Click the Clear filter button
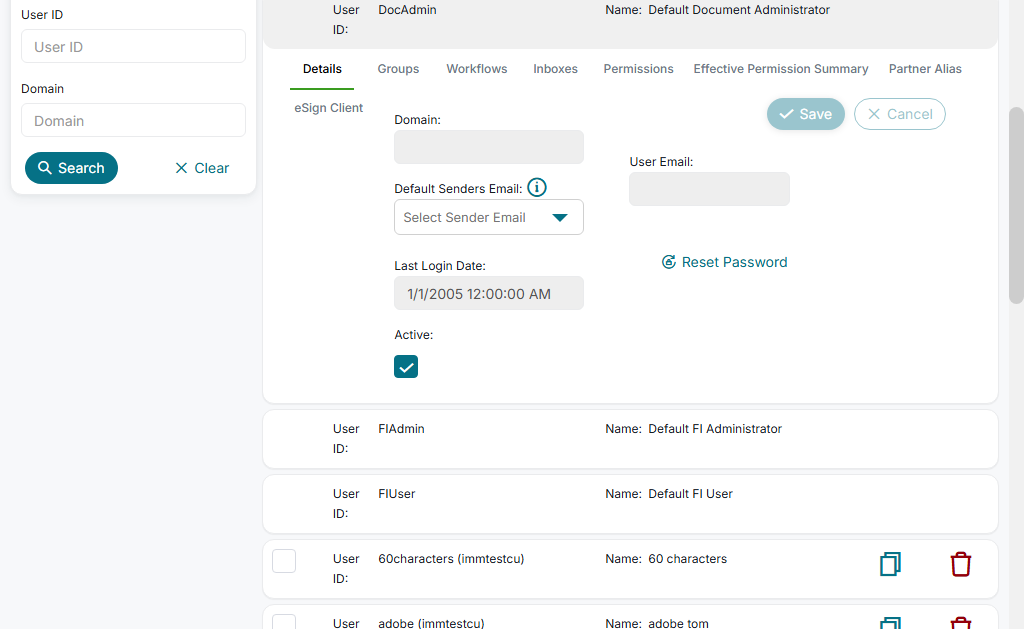Screen dimensions: 1024x629 coord(202,168)
